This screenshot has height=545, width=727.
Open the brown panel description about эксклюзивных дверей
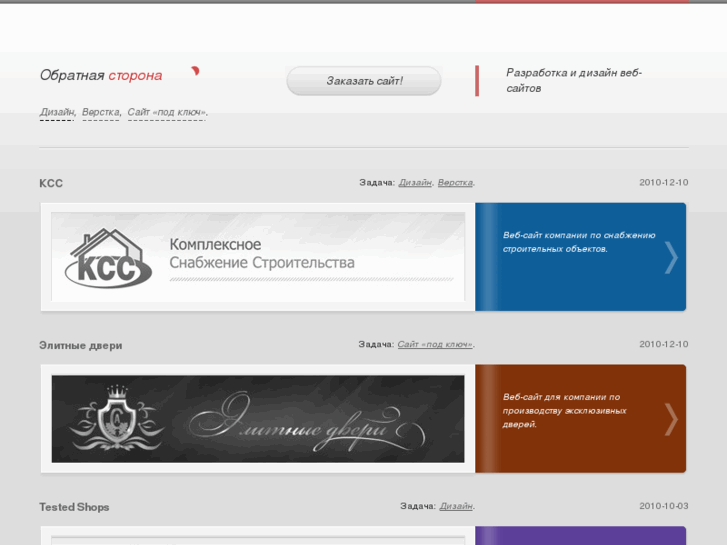[564, 410]
